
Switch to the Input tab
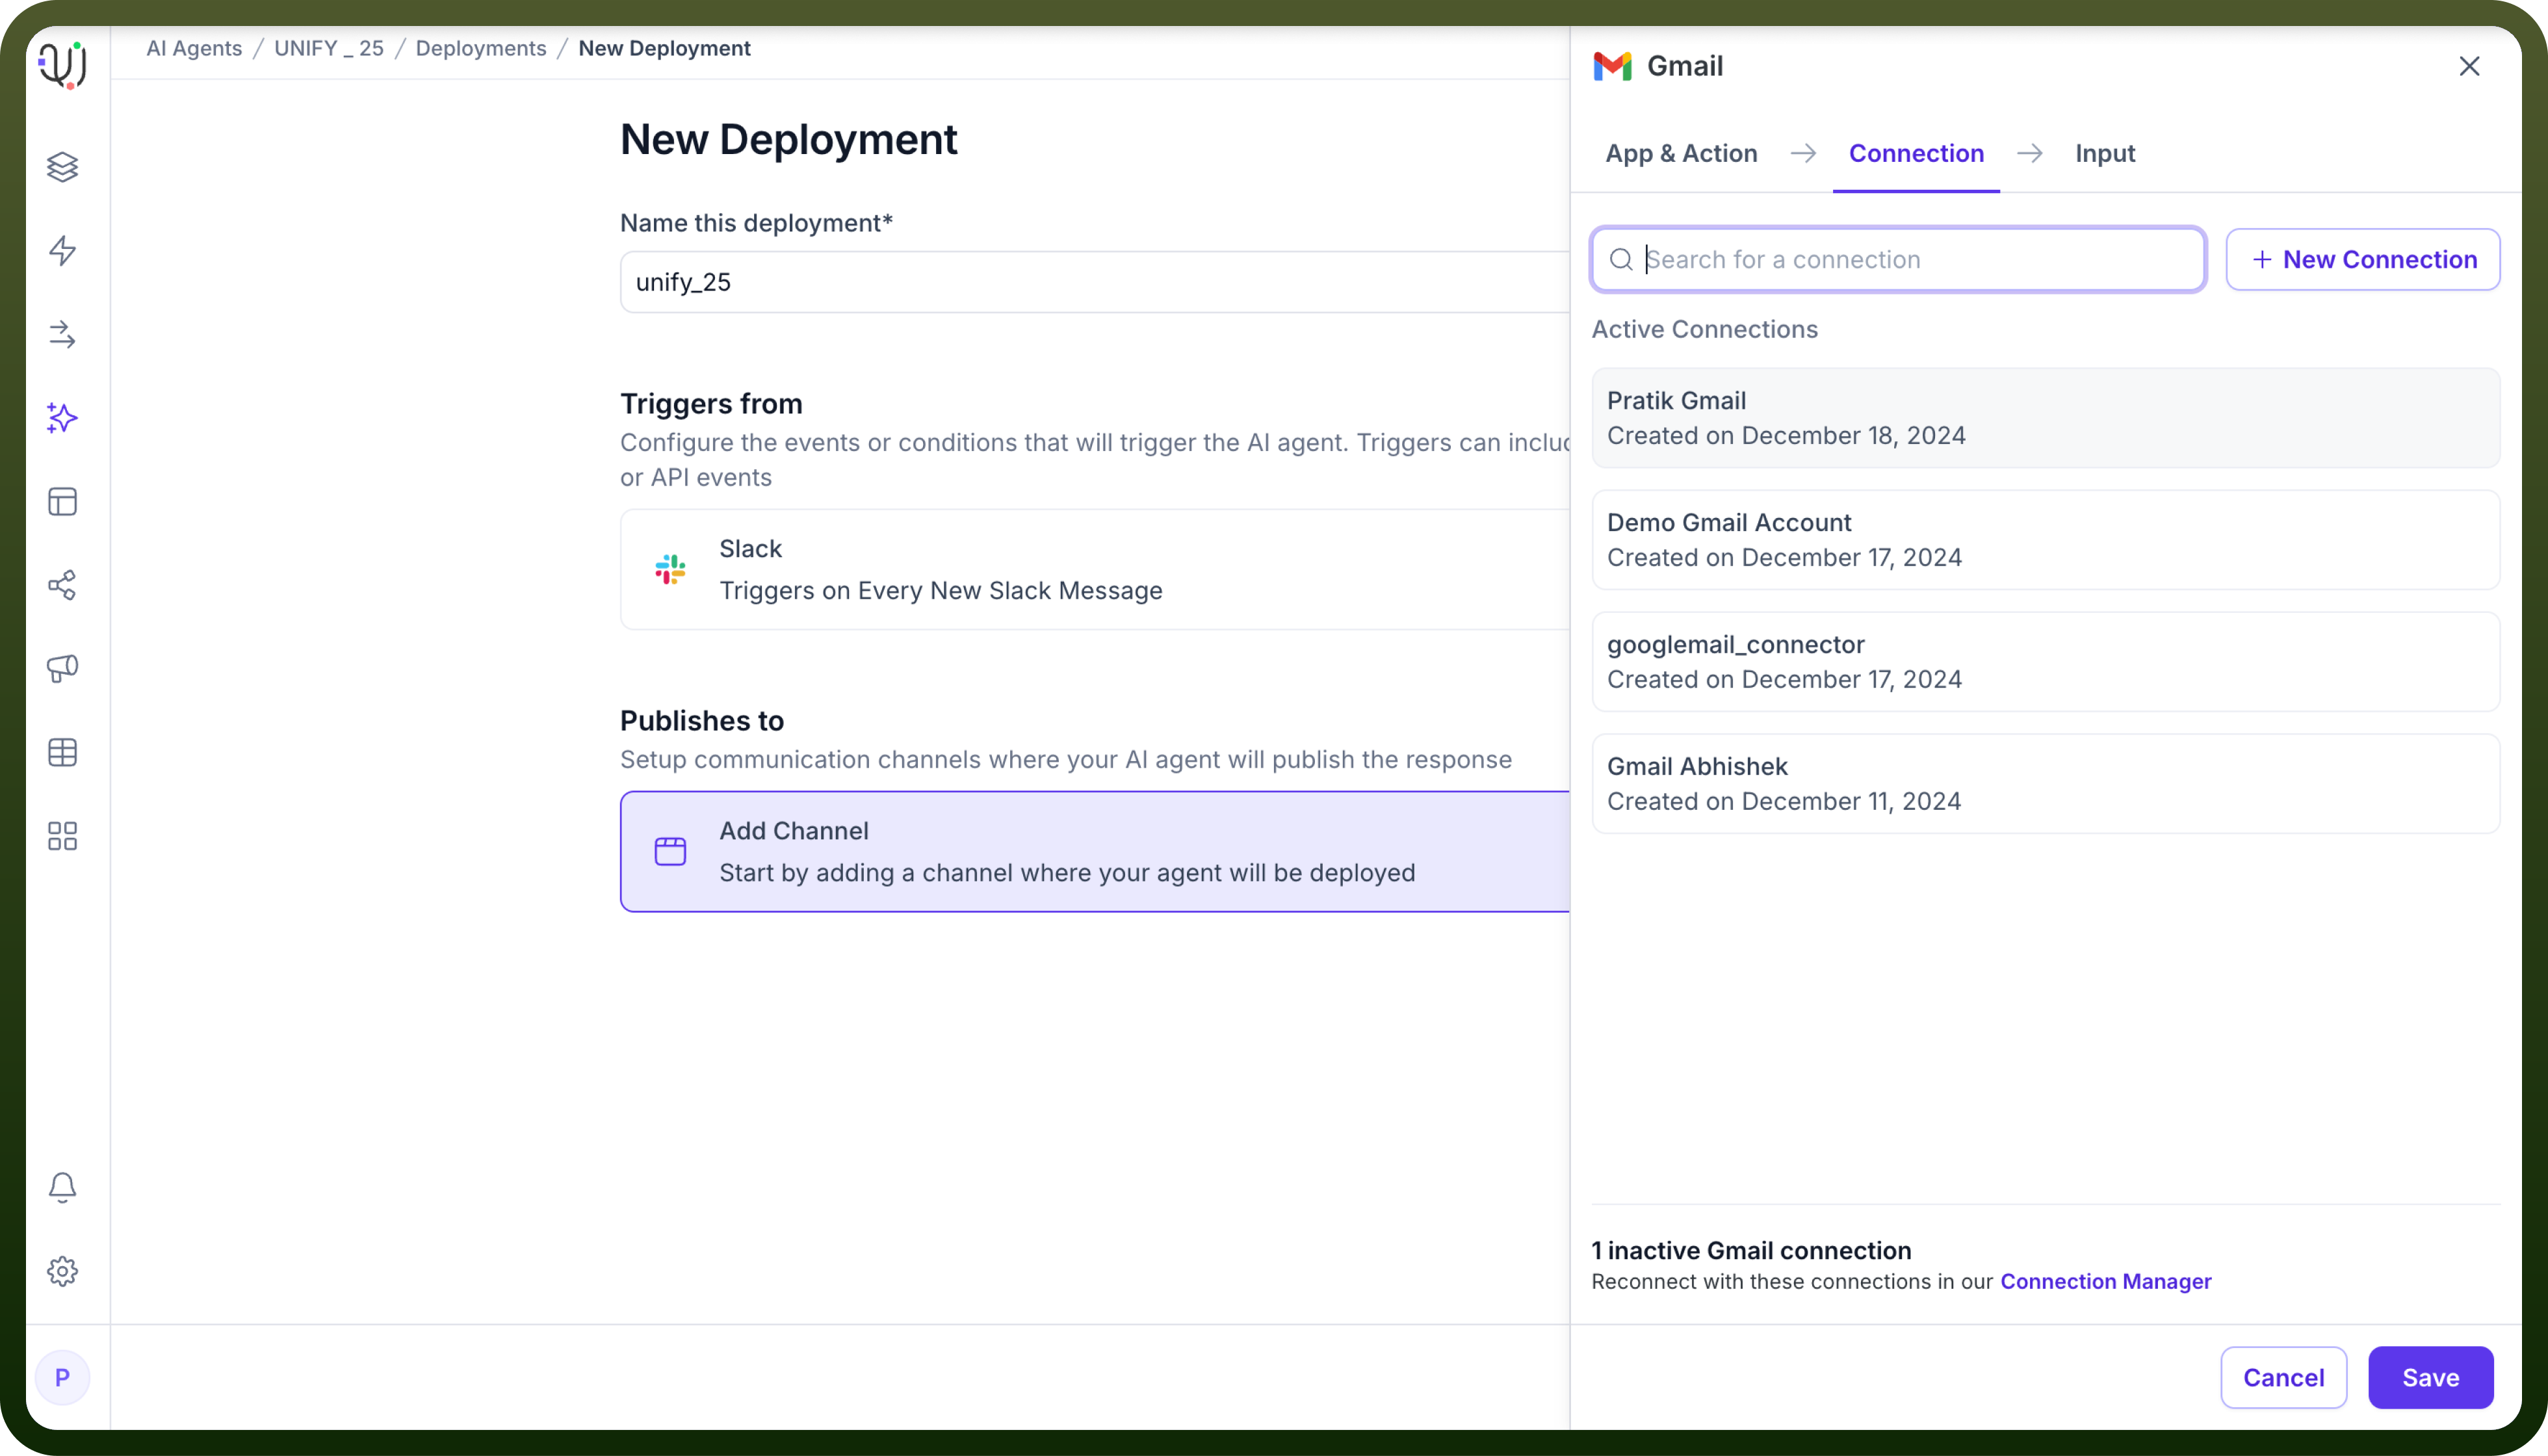(x=2105, y=153)
